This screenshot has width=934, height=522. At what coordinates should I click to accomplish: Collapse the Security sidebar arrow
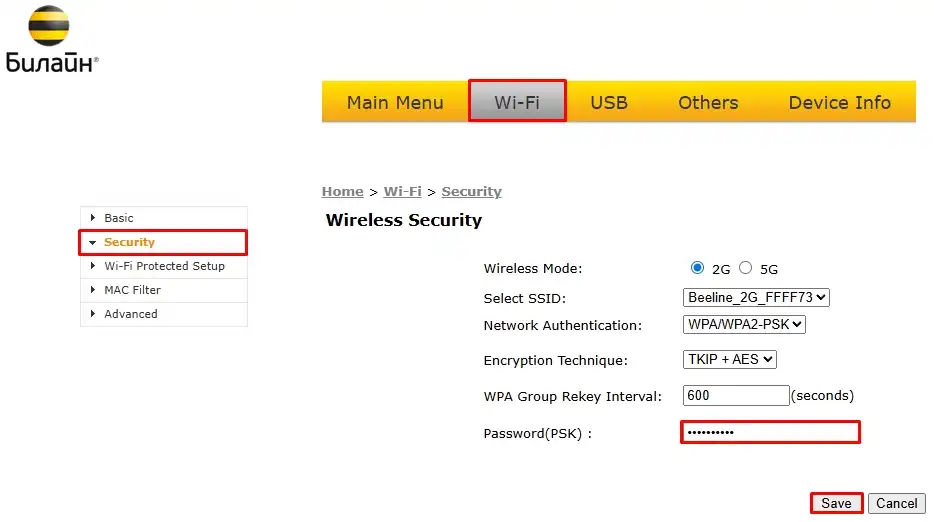coord(93,242)
